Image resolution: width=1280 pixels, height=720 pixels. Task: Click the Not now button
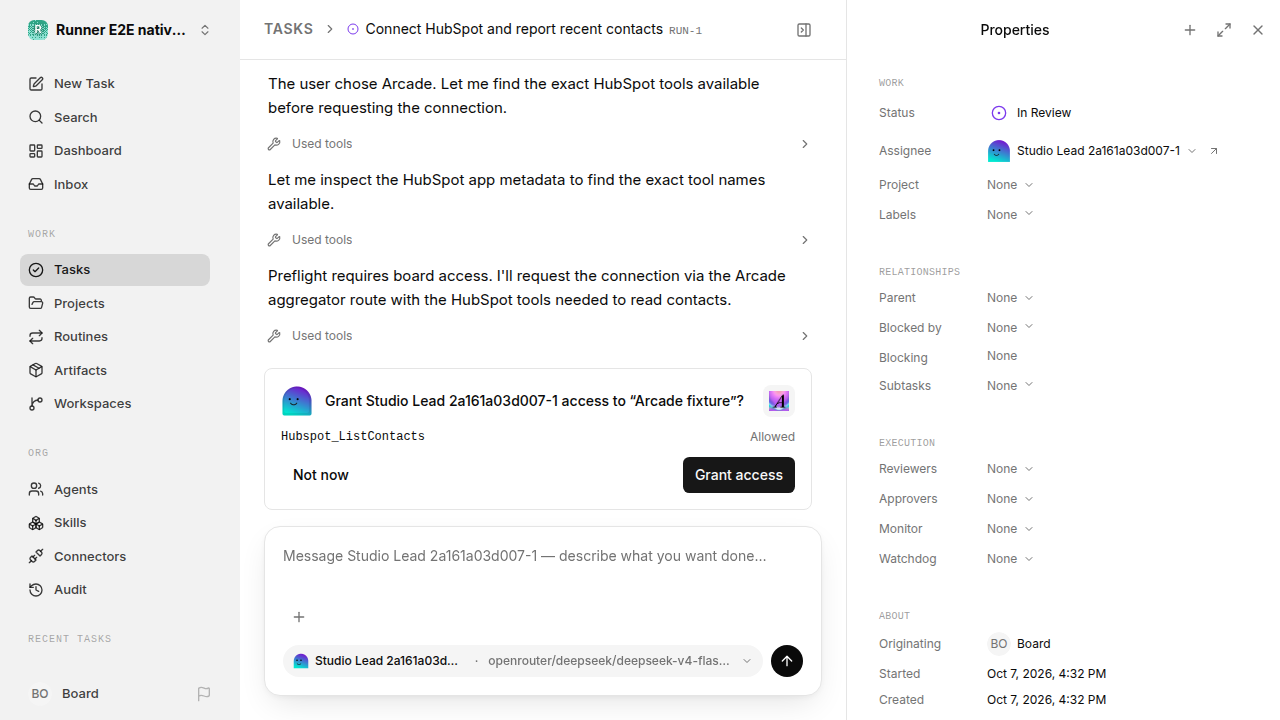pyautogui.click(x=321, y=475)
